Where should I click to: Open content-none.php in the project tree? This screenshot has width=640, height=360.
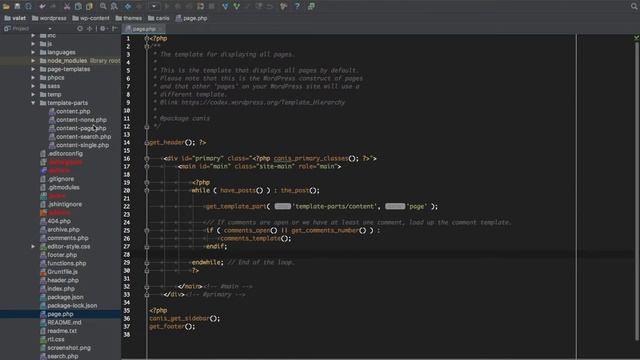[78, 120]
